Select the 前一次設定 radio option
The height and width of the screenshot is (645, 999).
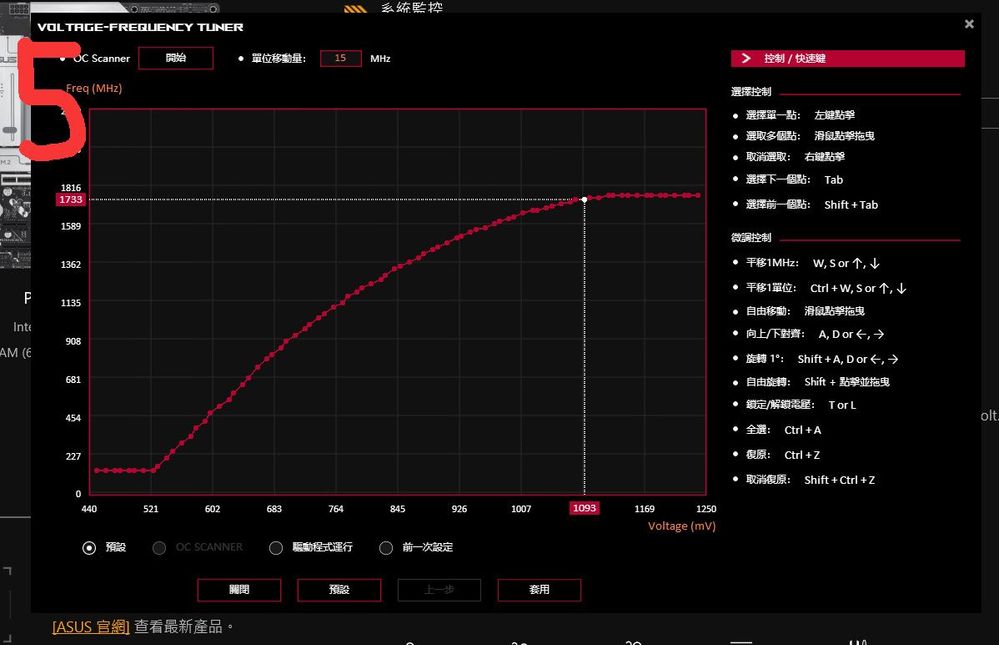tap(386, 547)
